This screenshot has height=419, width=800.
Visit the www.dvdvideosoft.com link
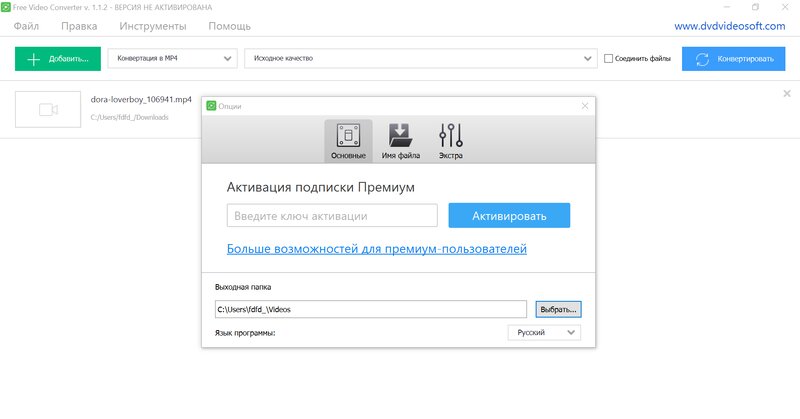730,26
